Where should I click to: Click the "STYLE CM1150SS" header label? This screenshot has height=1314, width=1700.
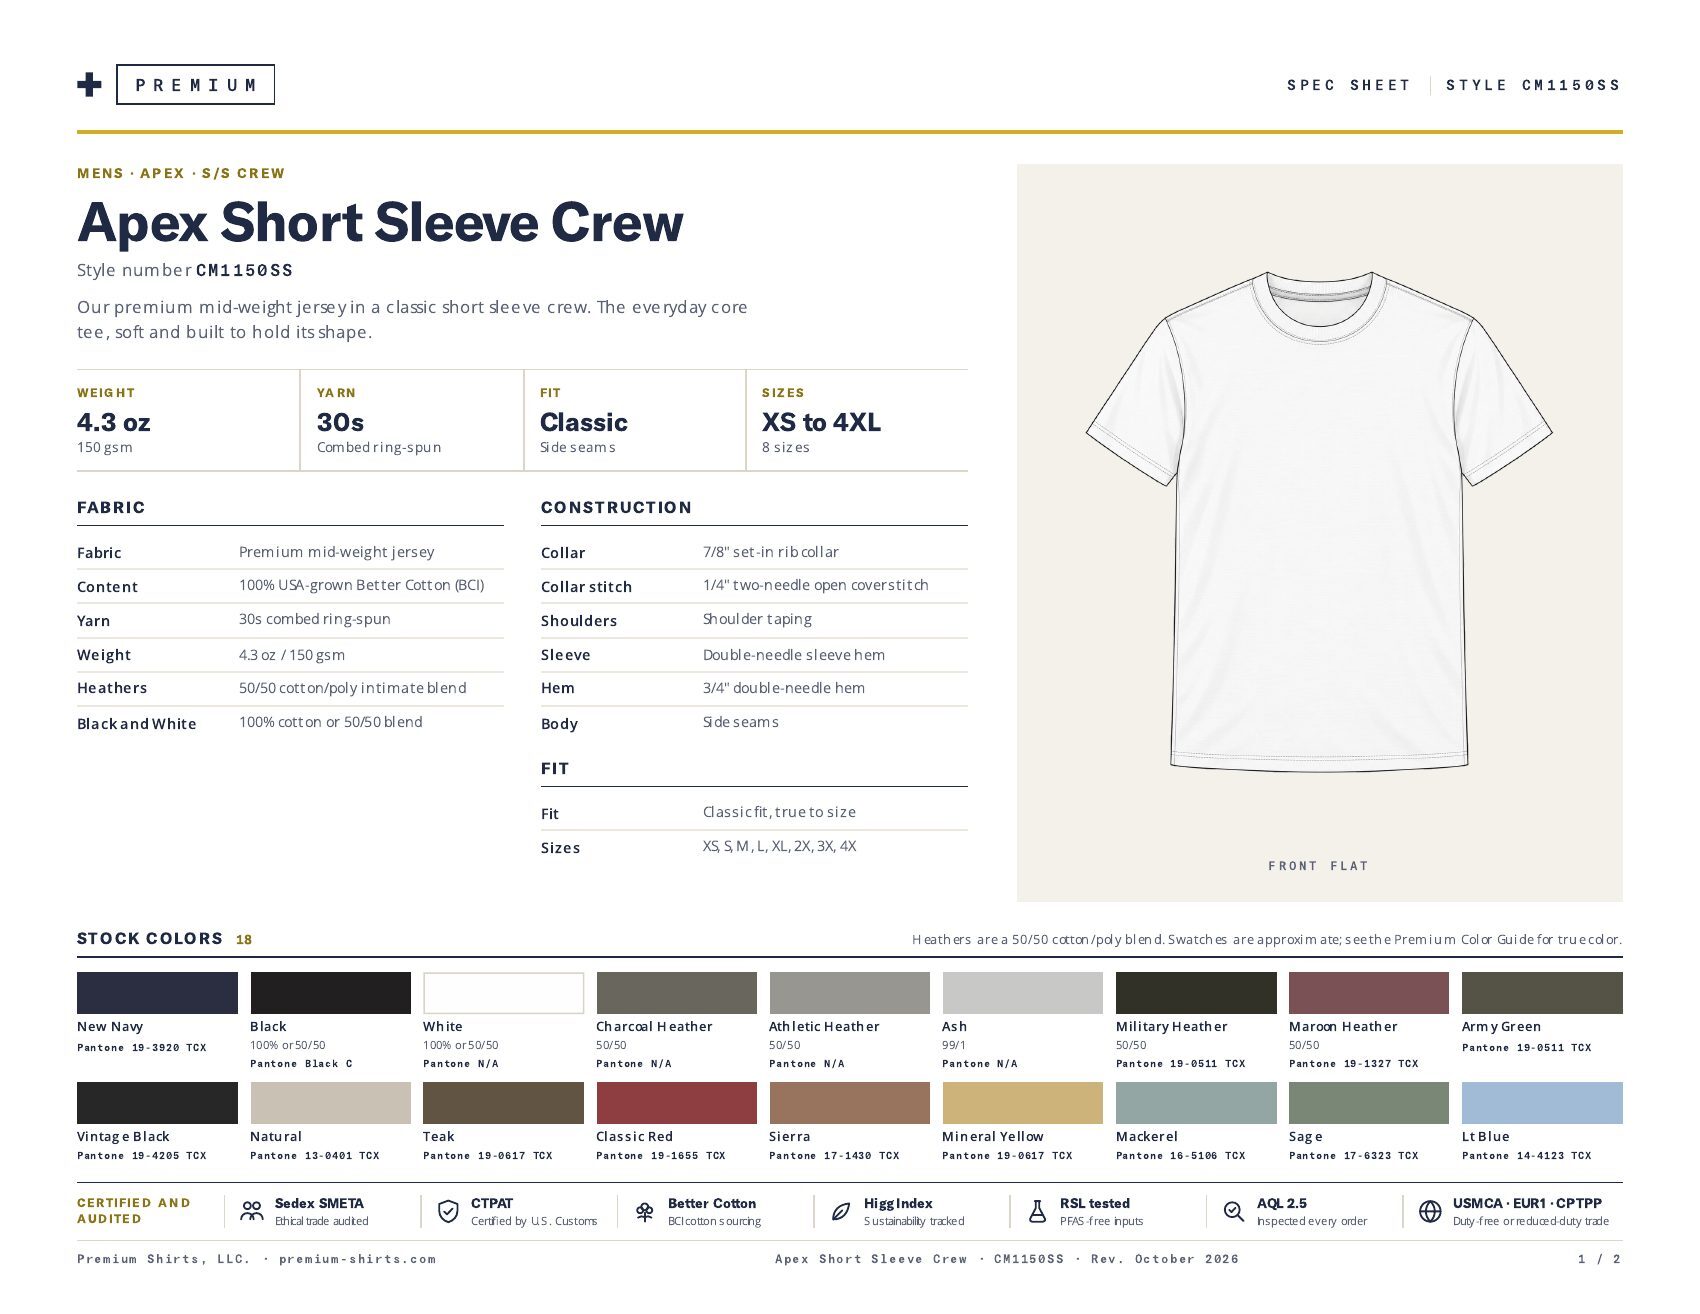coord(1533,85)
